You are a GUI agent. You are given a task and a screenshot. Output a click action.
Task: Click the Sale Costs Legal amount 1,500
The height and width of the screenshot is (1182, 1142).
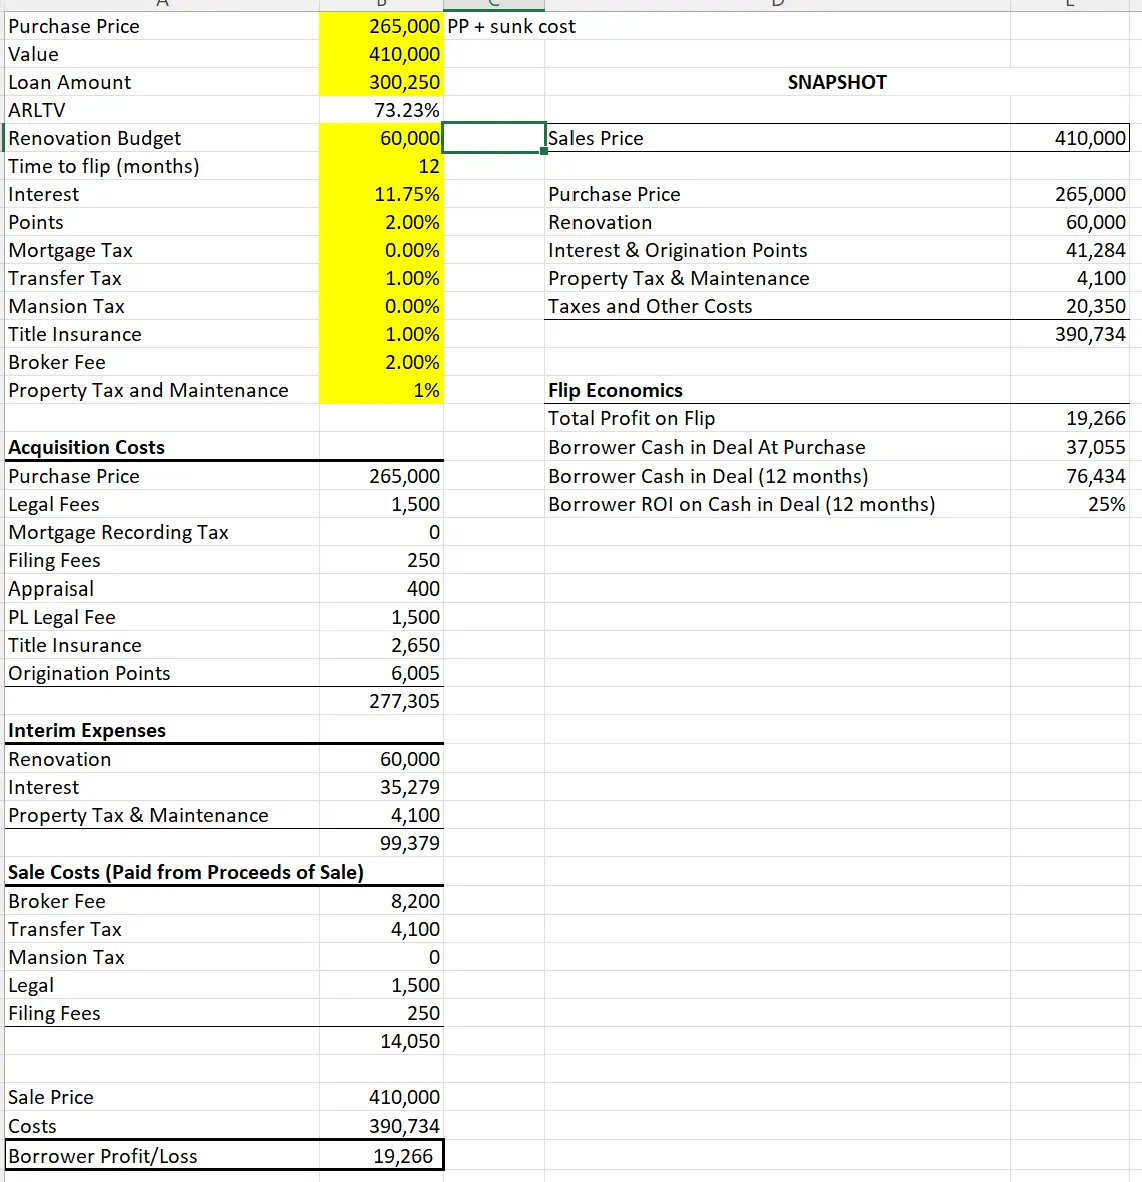(x=381, y=984)
